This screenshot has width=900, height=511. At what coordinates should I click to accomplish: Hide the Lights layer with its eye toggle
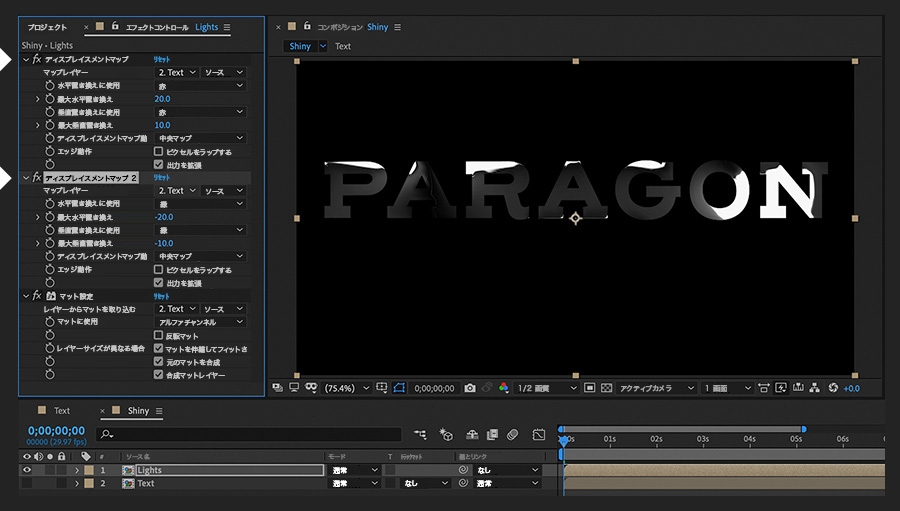[26, 470]
